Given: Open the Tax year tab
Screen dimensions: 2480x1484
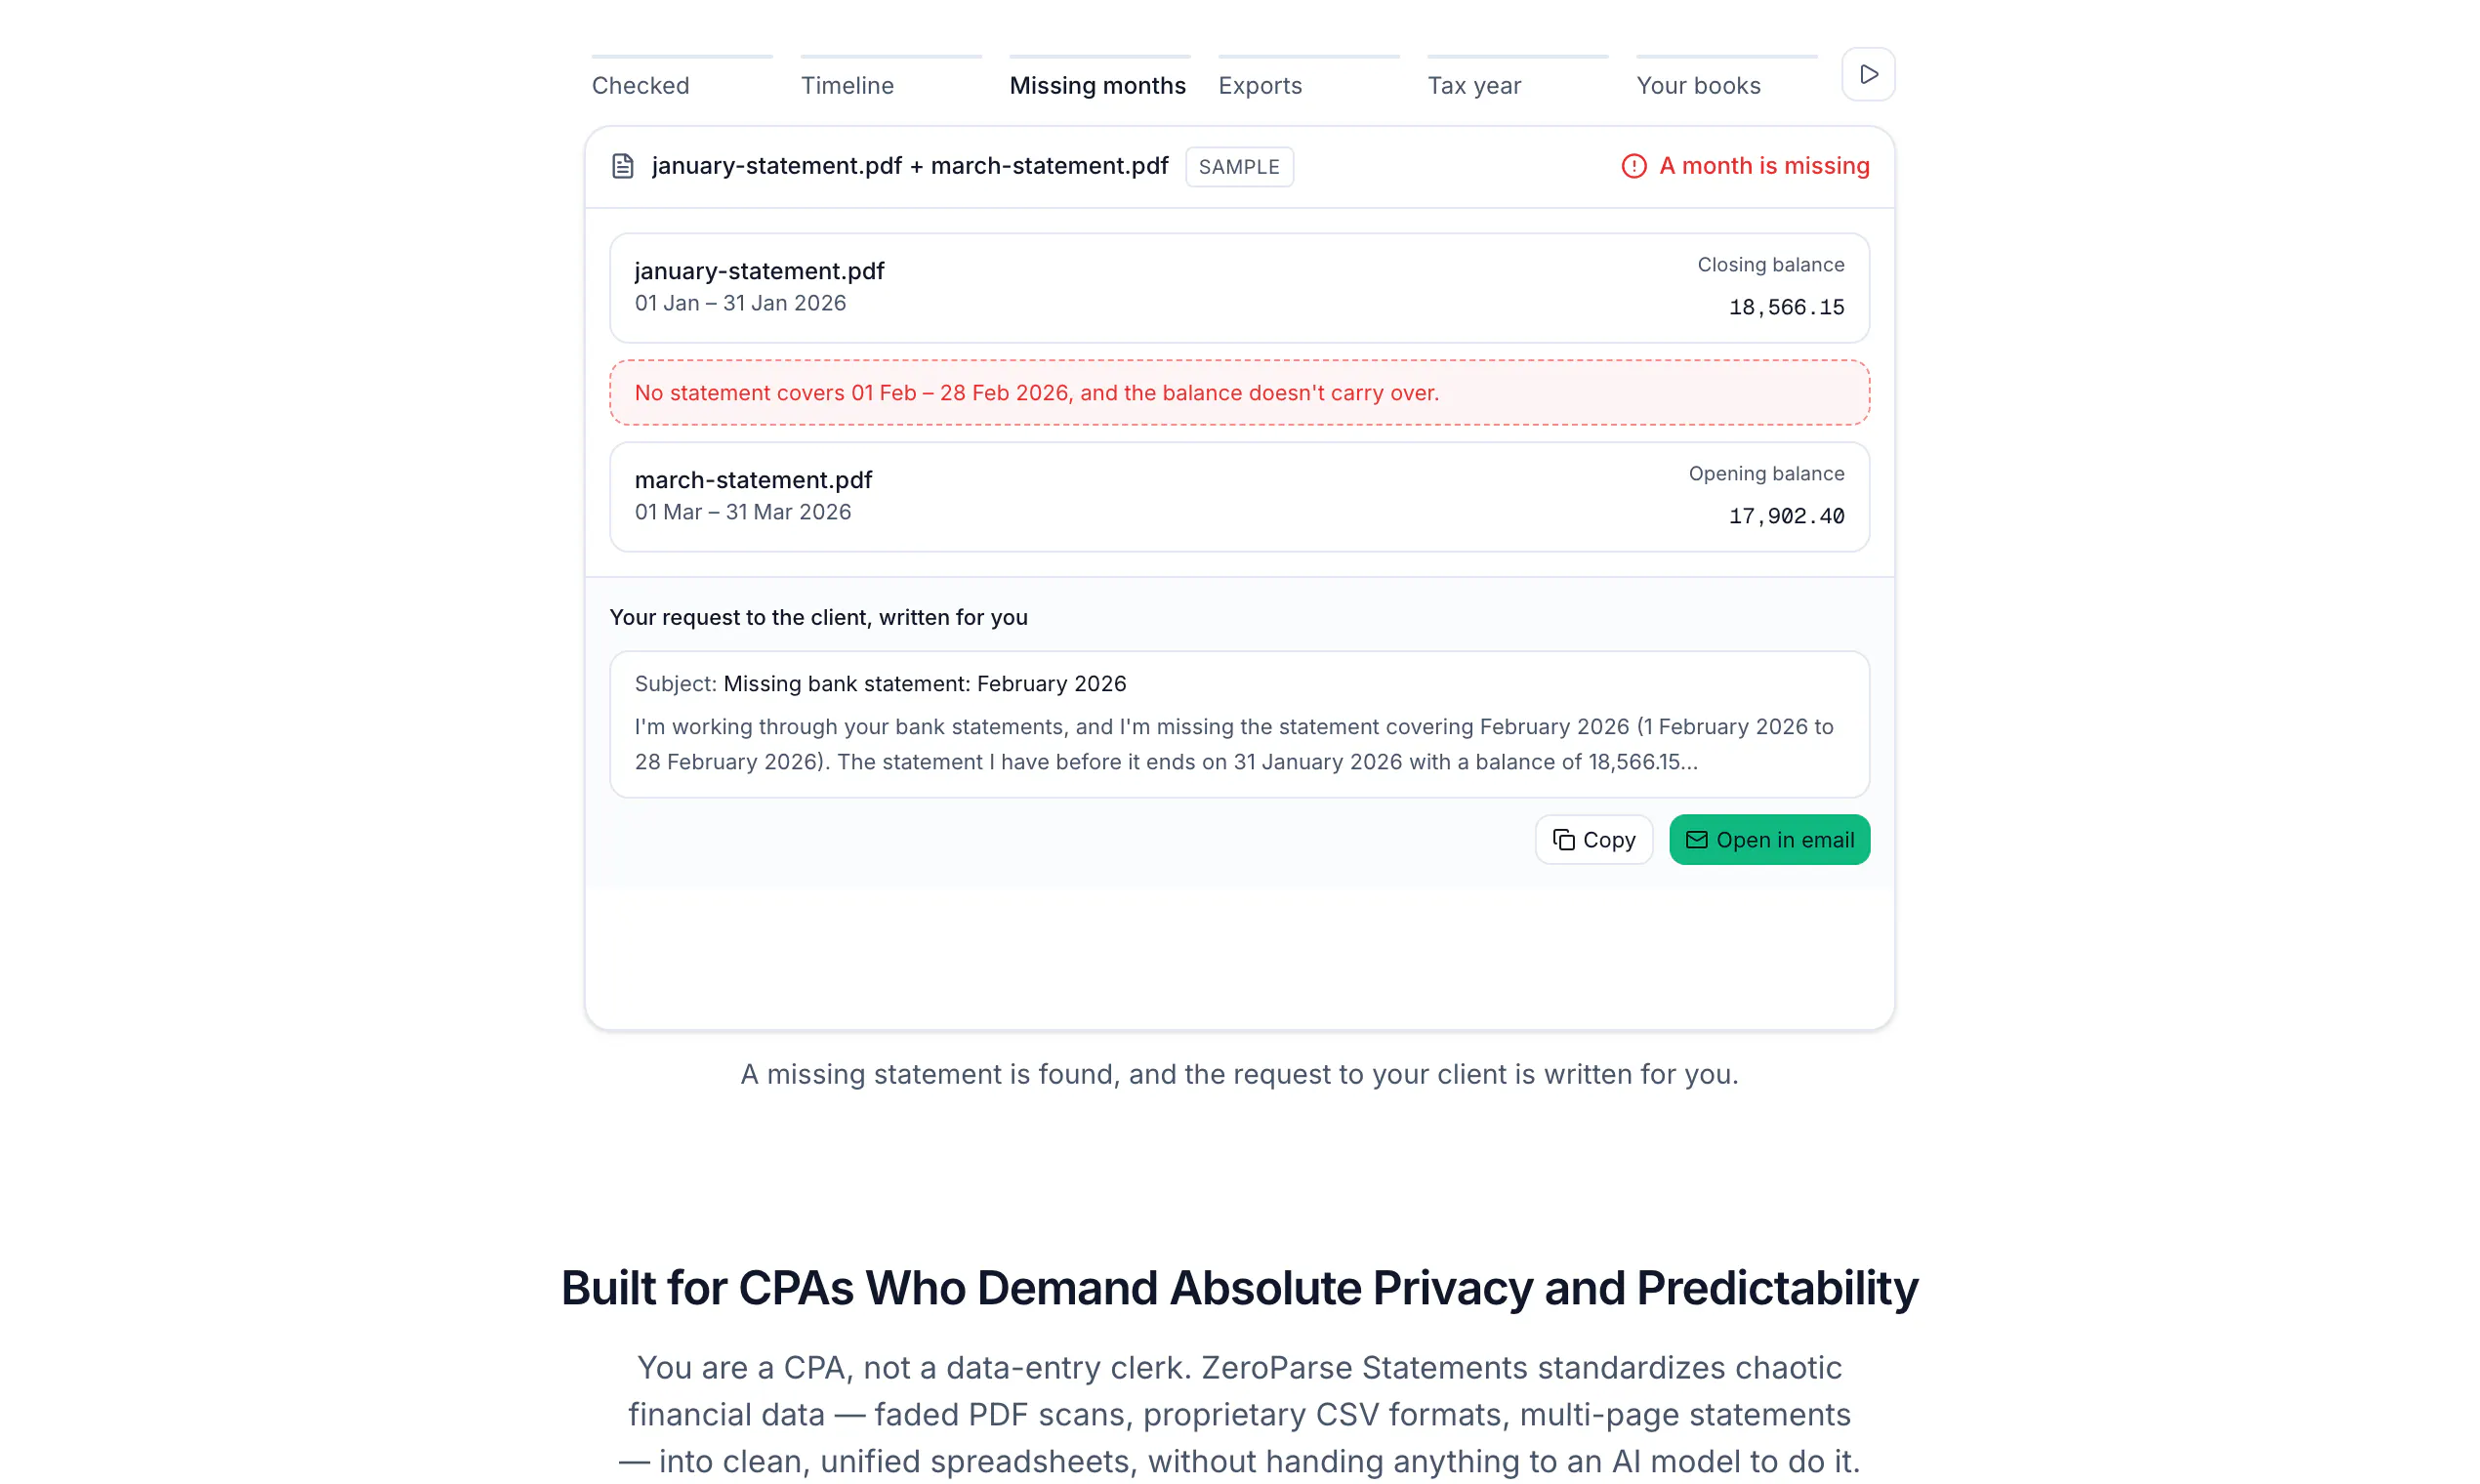Looking at the screenshot, I should 1474,86.
